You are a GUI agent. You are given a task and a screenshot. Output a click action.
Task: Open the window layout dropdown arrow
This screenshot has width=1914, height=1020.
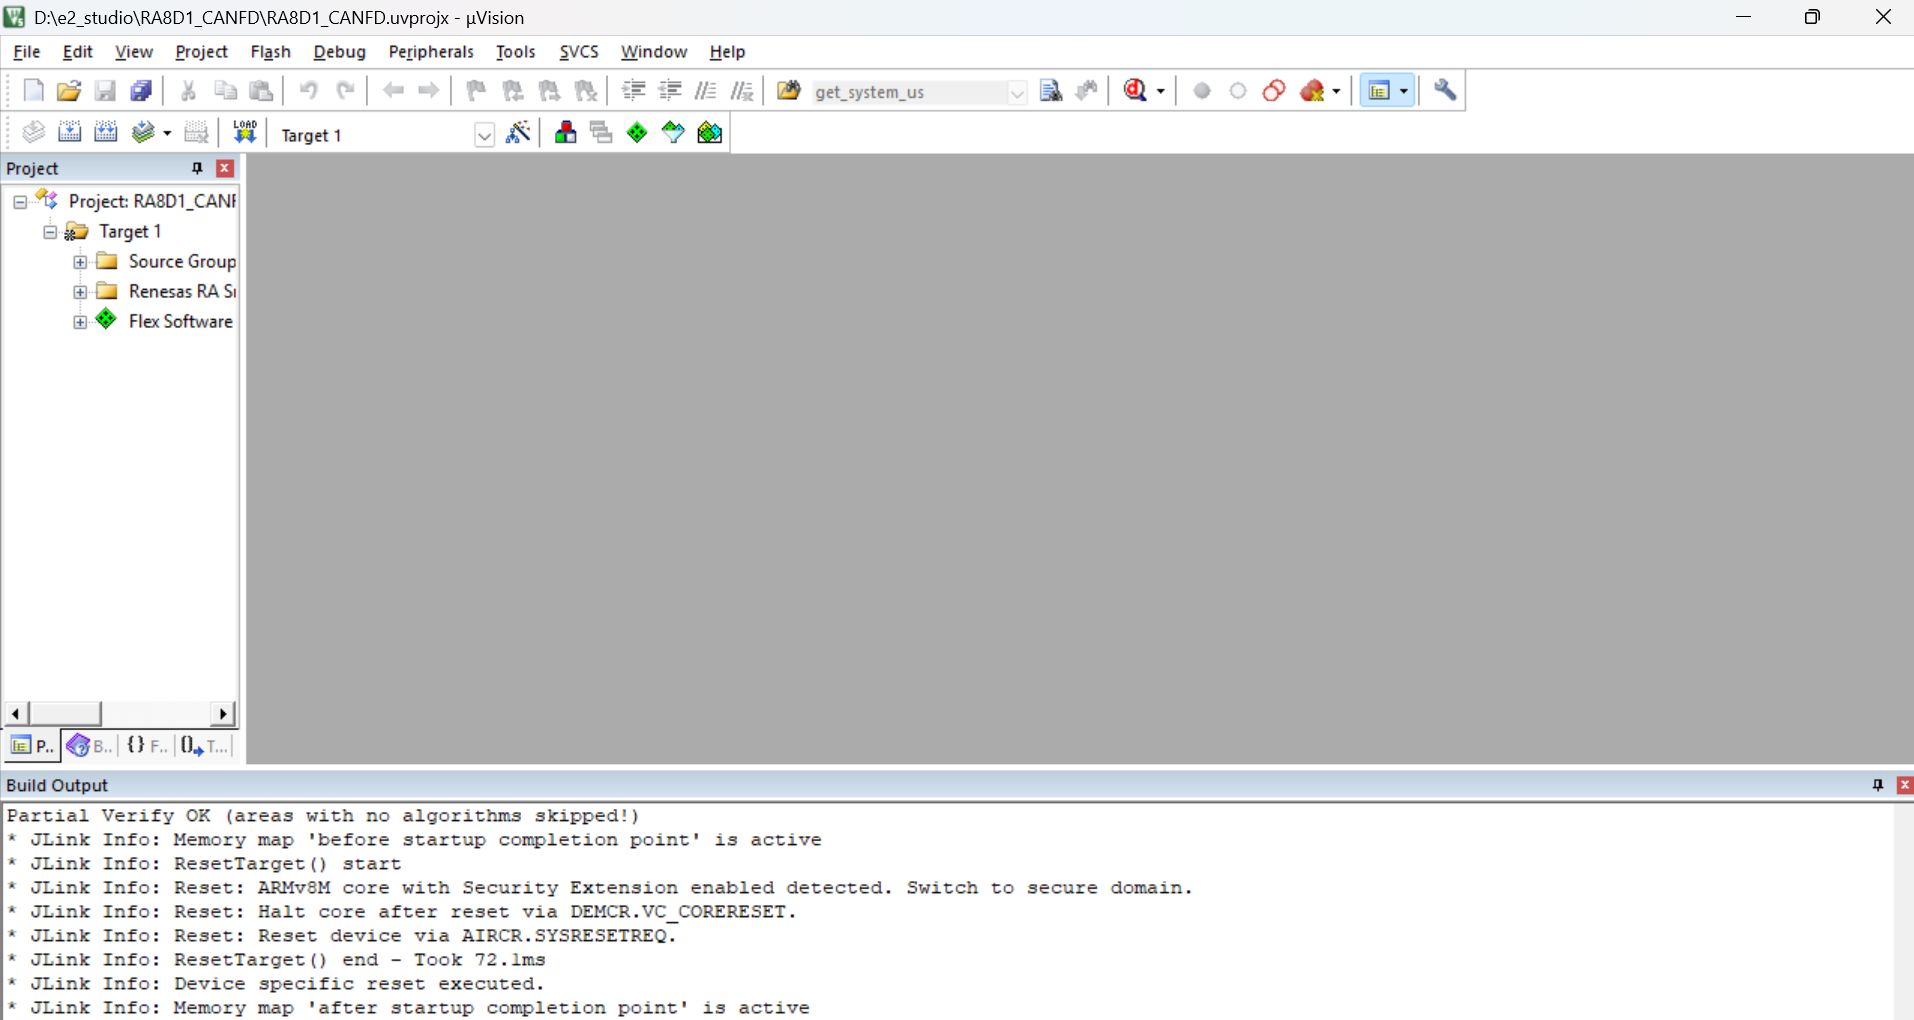click(1404, 91)
